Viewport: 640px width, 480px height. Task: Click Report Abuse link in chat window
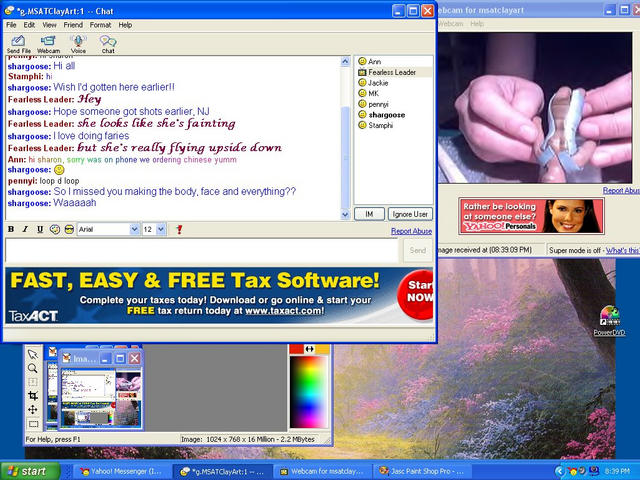click(411, 231)
